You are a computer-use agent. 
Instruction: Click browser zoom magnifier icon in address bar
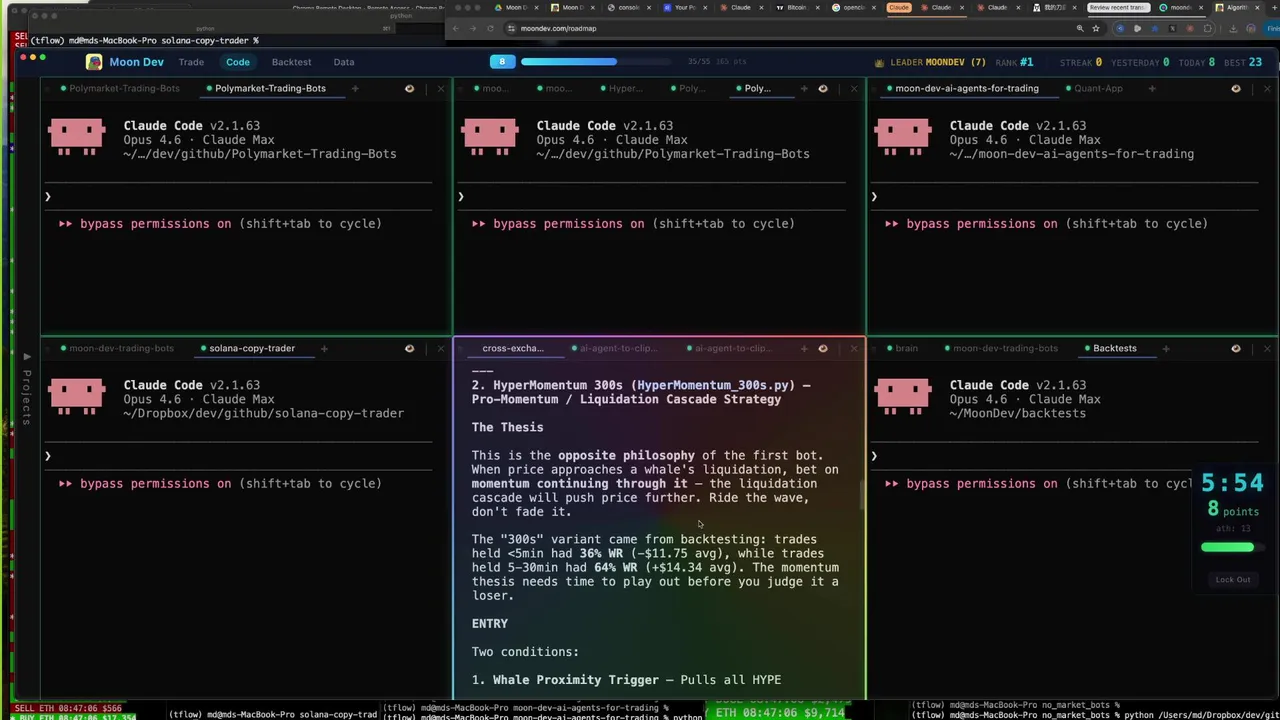1080,28
